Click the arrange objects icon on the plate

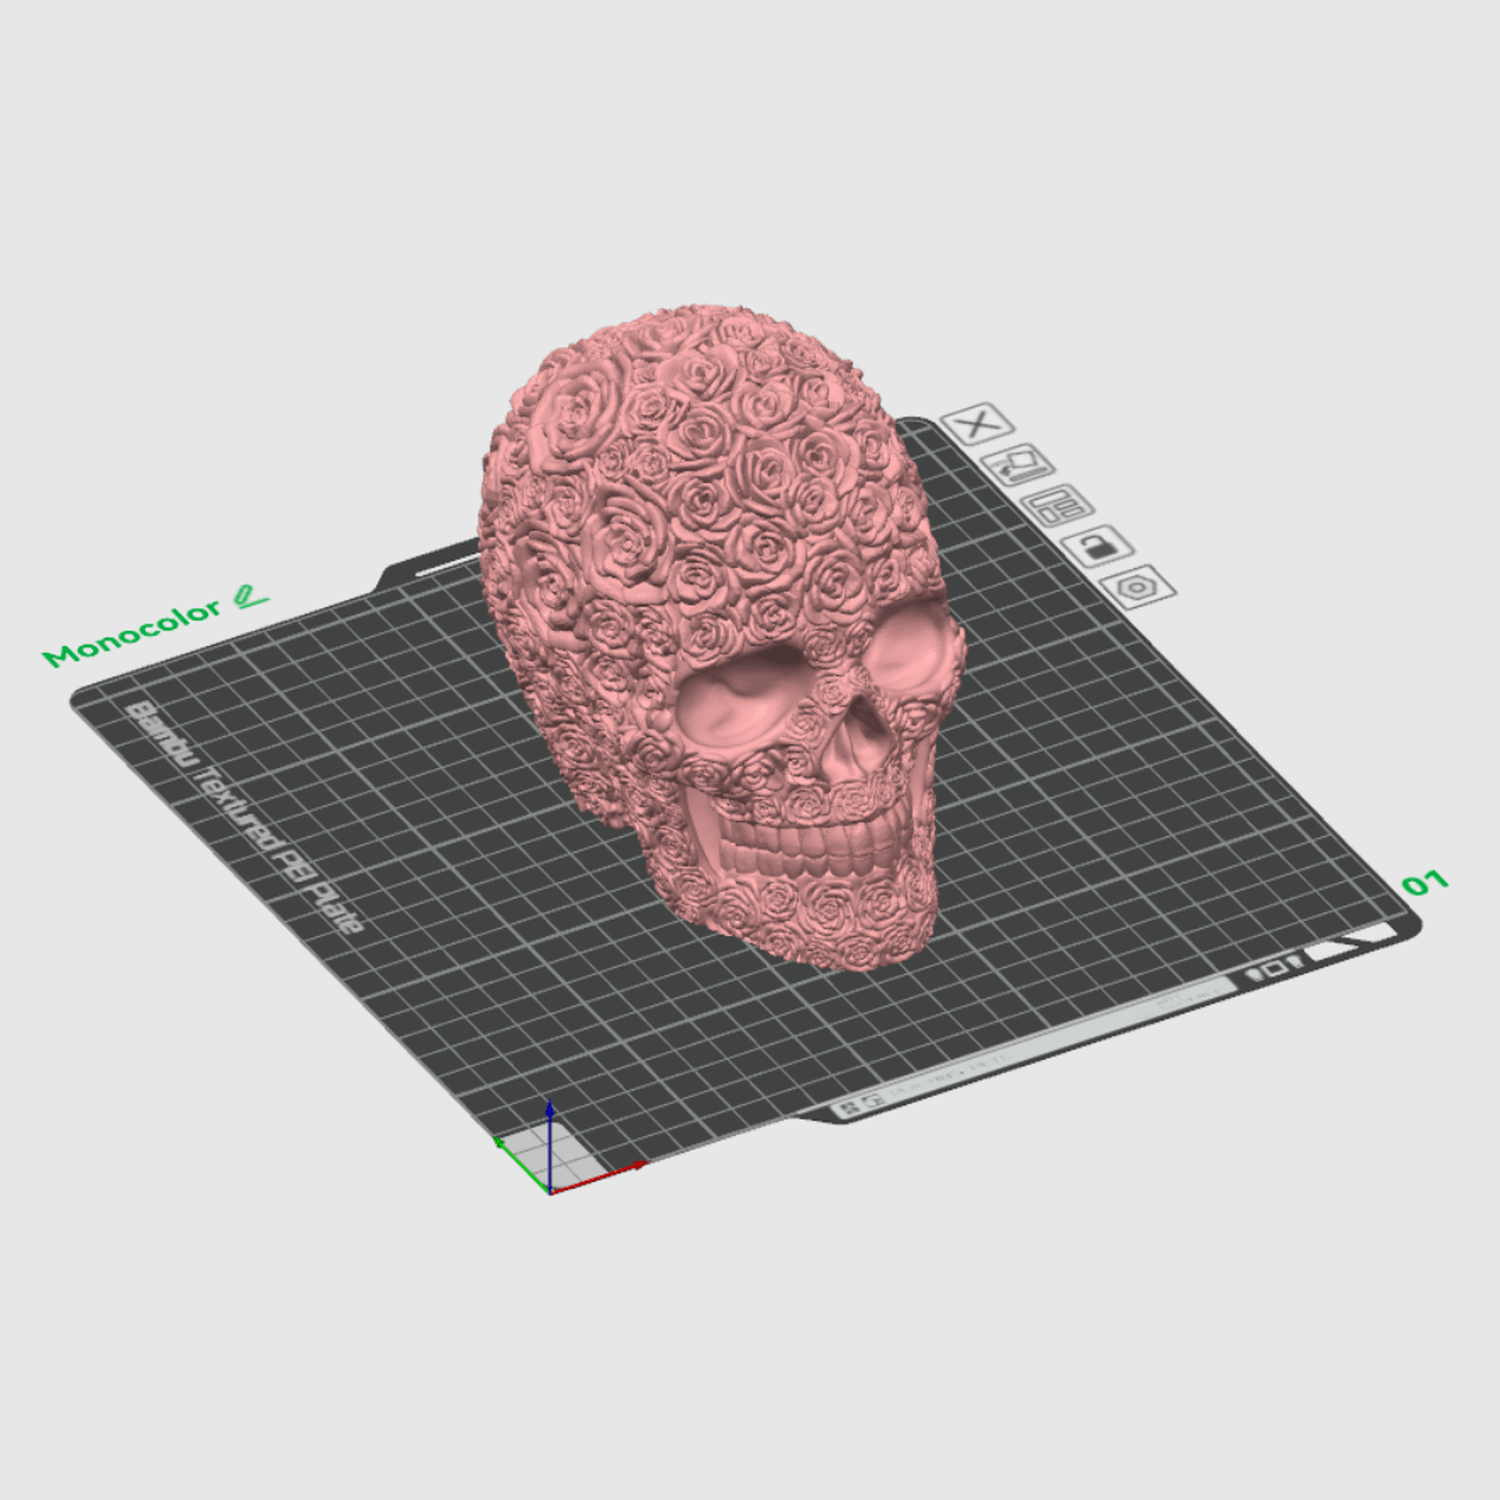pyautogui.click(x=1057, y=505)
